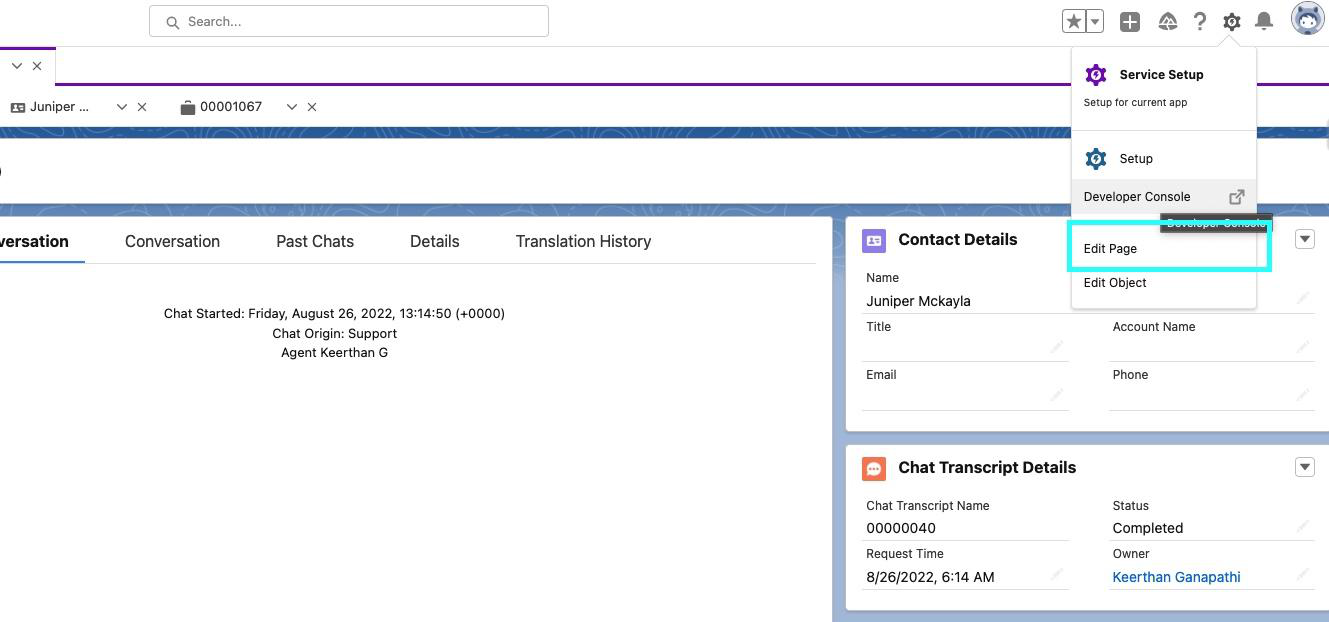Click the Service Setup gear icon
The width and height of the screenshot is (1329, 622).
[1096, 75]
